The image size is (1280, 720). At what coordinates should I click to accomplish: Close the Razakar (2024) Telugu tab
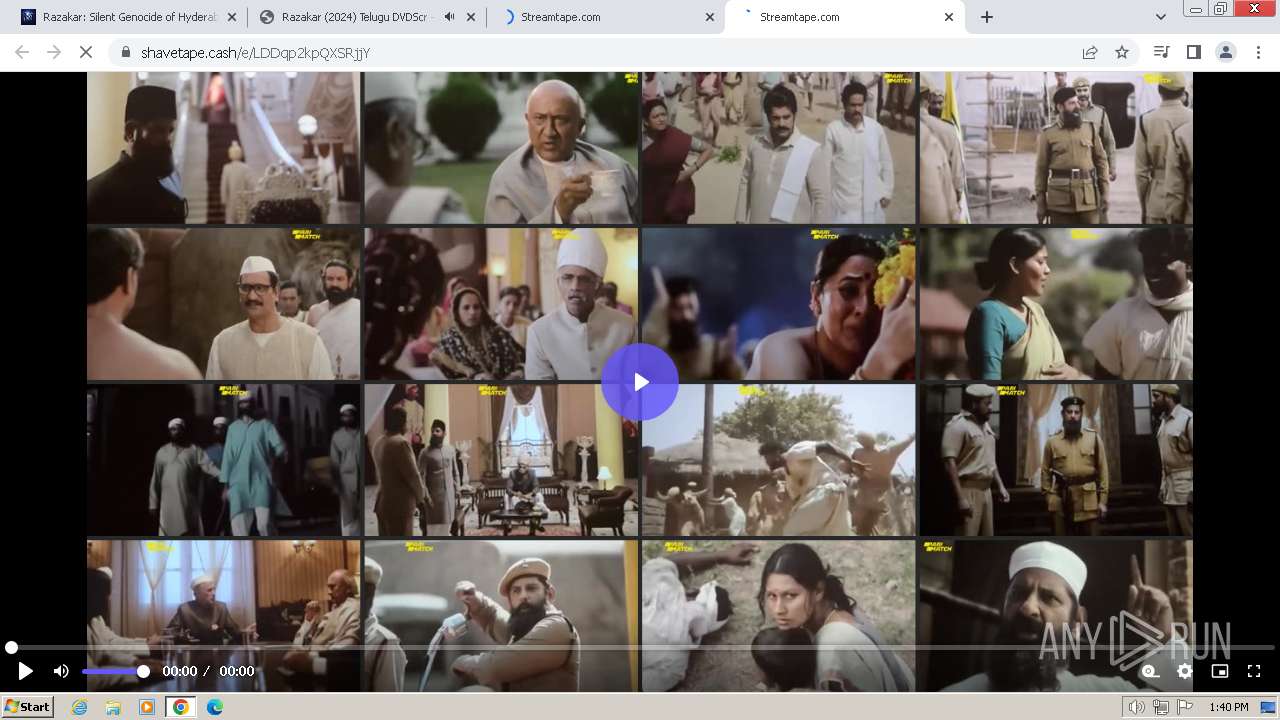coord(472,17)
